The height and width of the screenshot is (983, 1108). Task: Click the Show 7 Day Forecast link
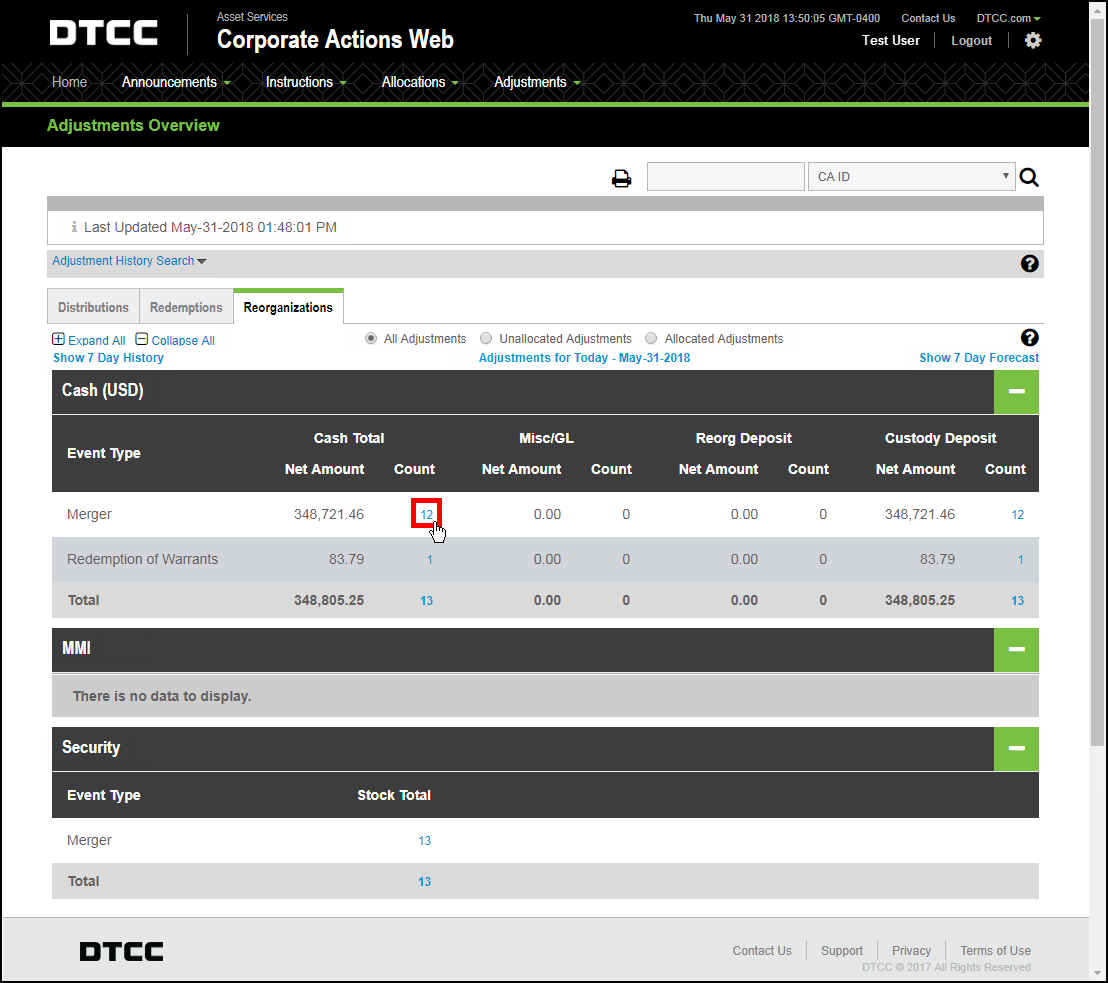click(x=978, y=358)
